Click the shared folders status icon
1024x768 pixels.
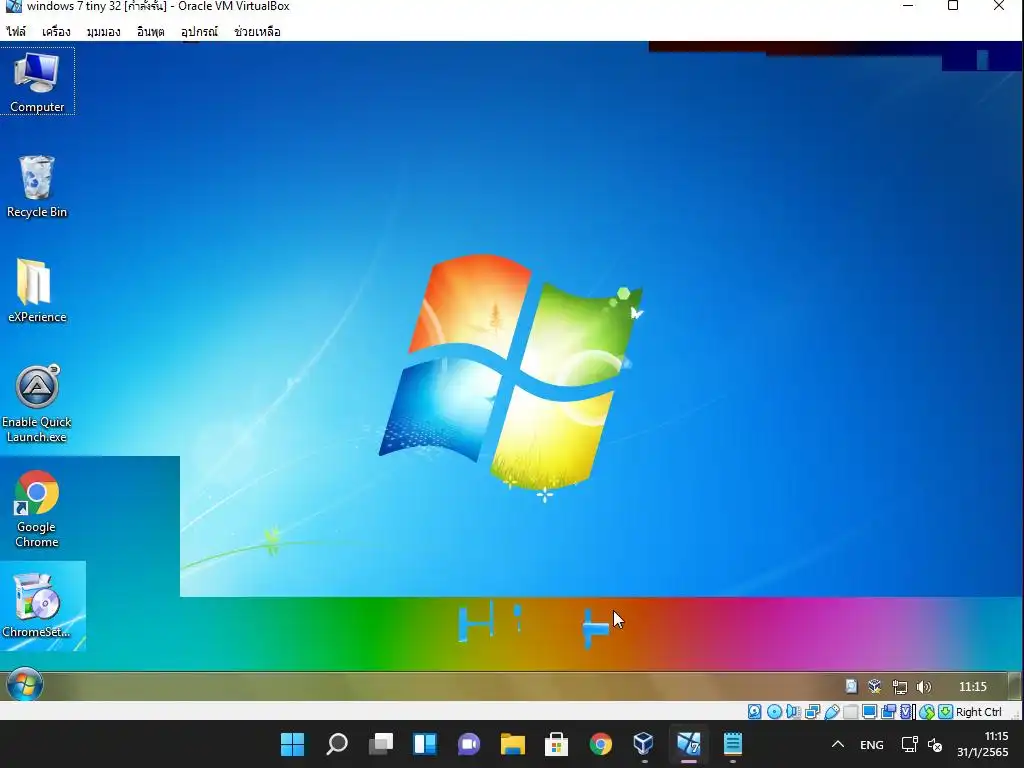click(850, 712)
